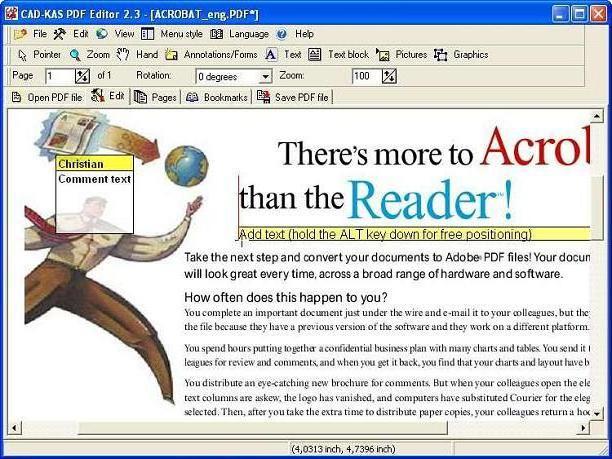612x459 pixels.
Task: Switch to the Bookmarks tab
Action: (x=217, y=97)
